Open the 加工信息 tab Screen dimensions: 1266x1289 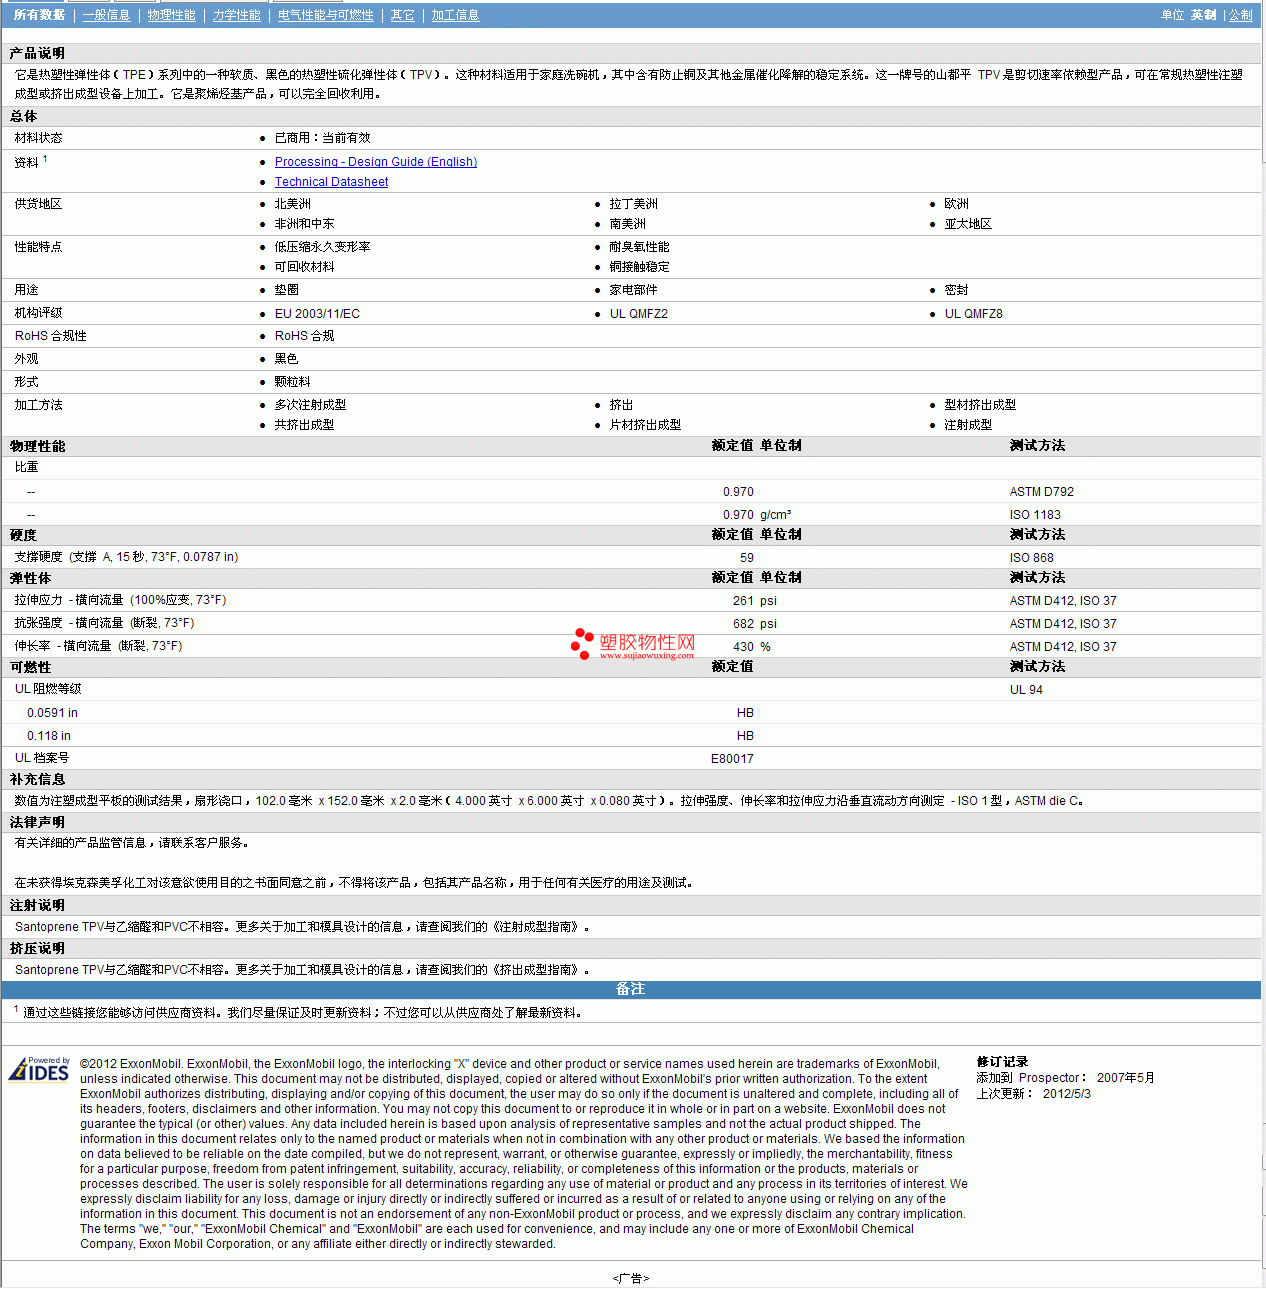click(455, 15)
